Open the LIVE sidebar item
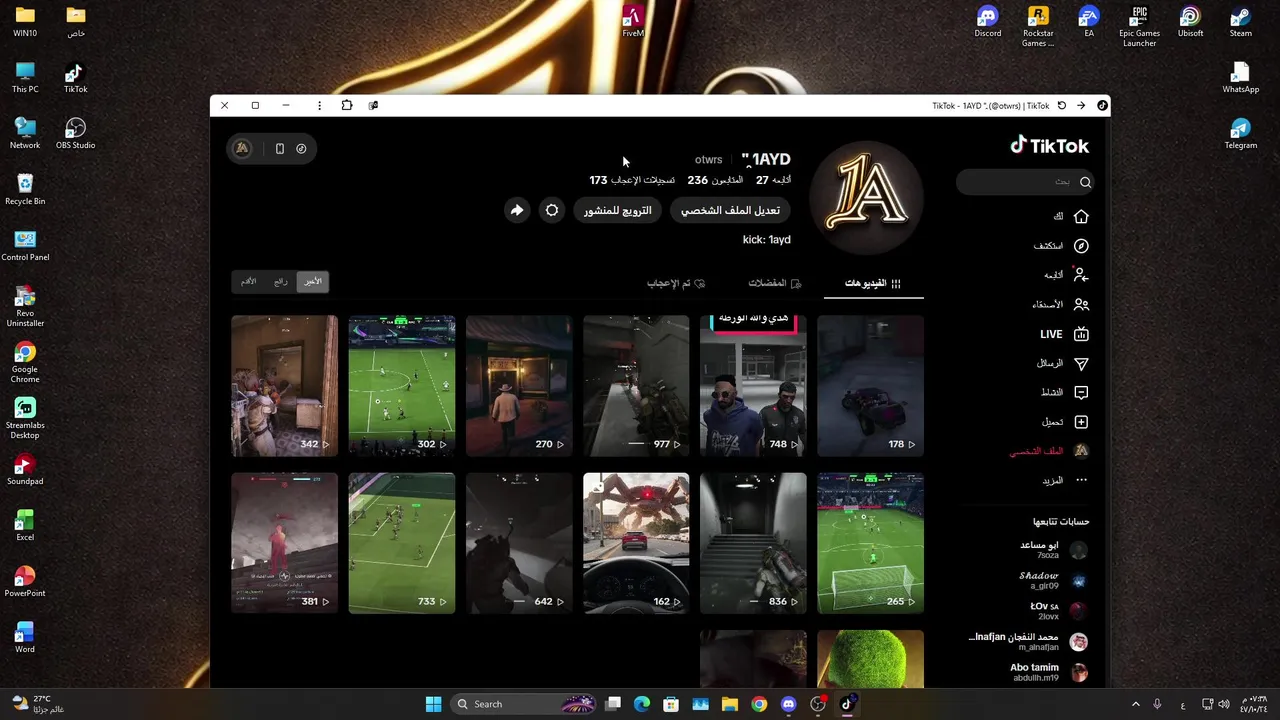1280x720 pixels. point(1064,334)
